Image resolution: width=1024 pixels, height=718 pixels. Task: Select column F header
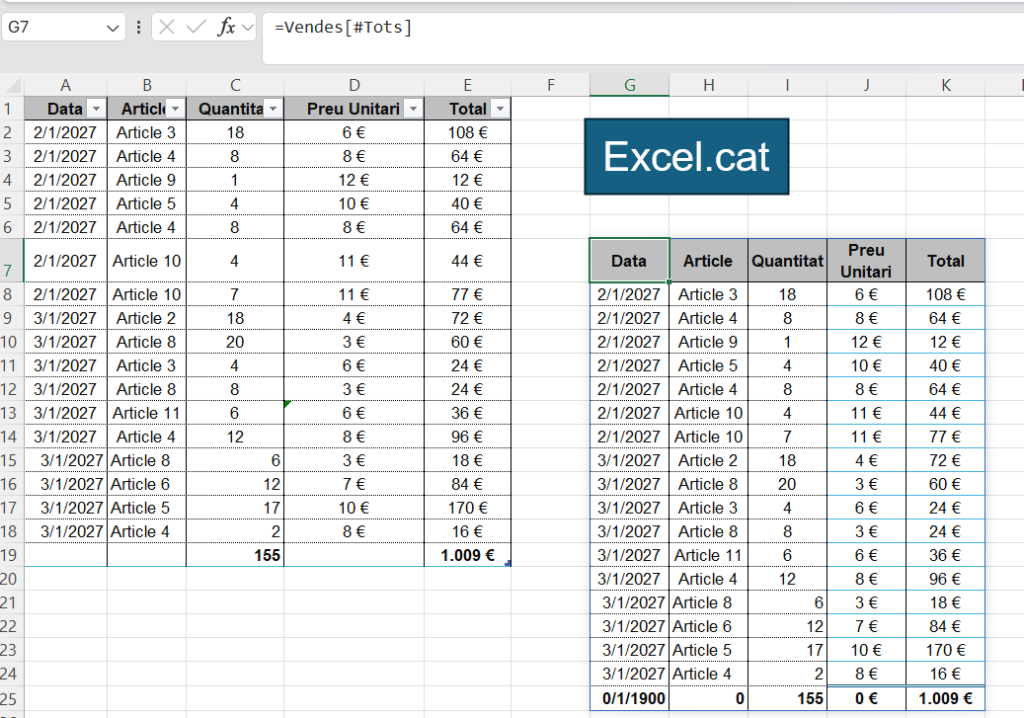(x=551, y=86)
